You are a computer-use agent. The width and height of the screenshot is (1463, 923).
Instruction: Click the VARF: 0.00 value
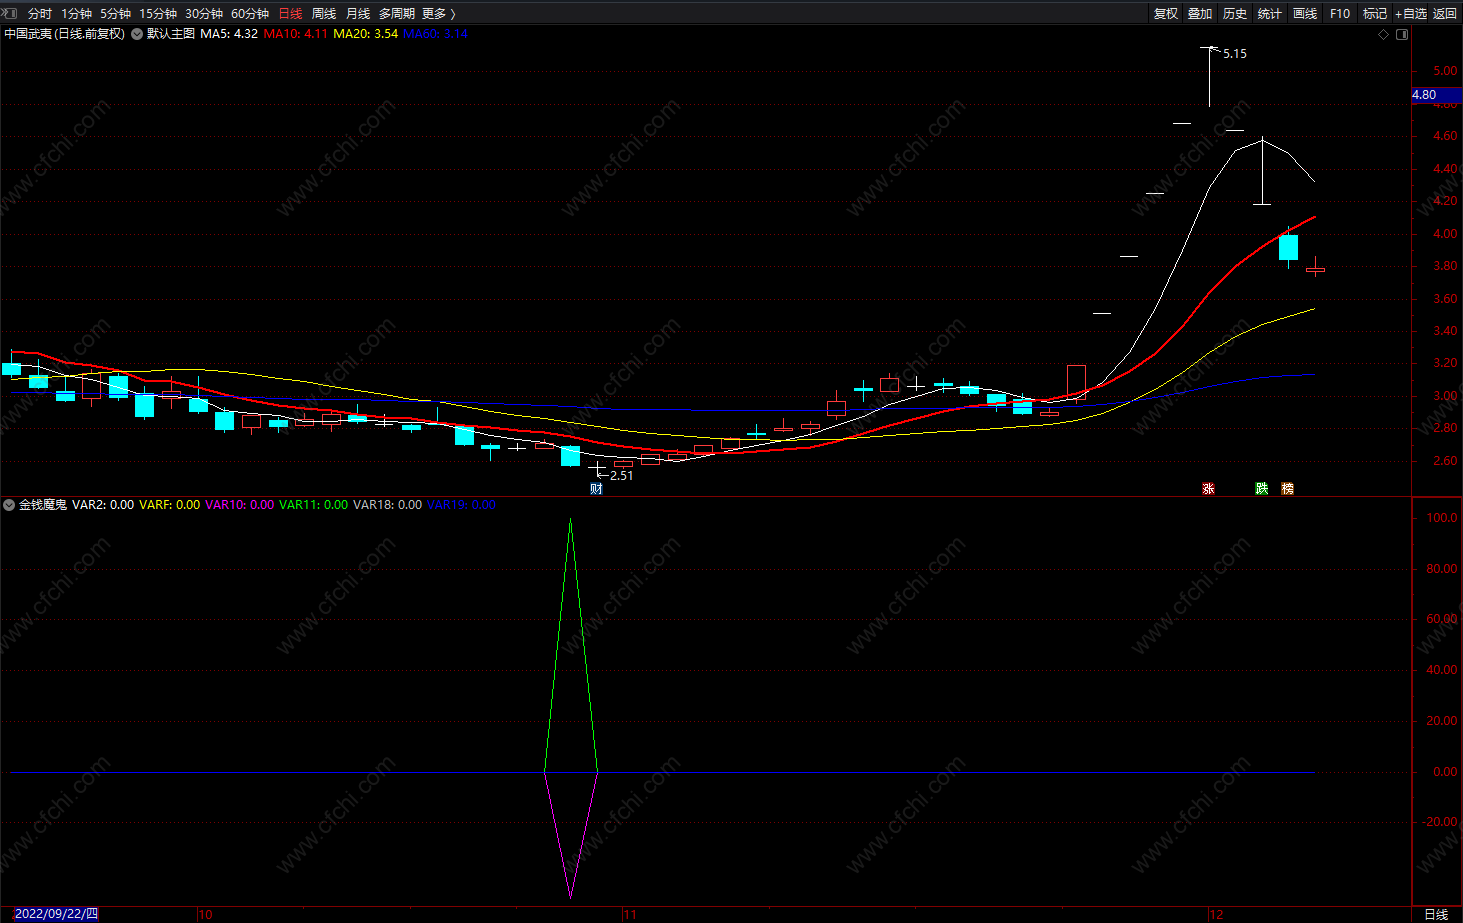click(169, 505)
